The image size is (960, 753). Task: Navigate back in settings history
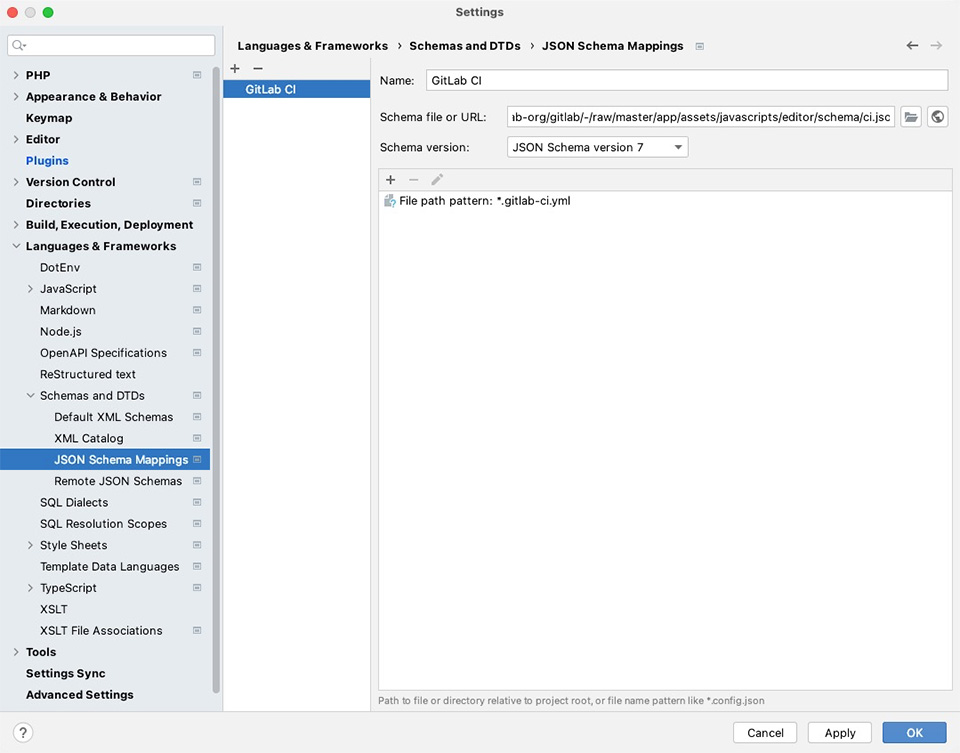pos(912,45)
